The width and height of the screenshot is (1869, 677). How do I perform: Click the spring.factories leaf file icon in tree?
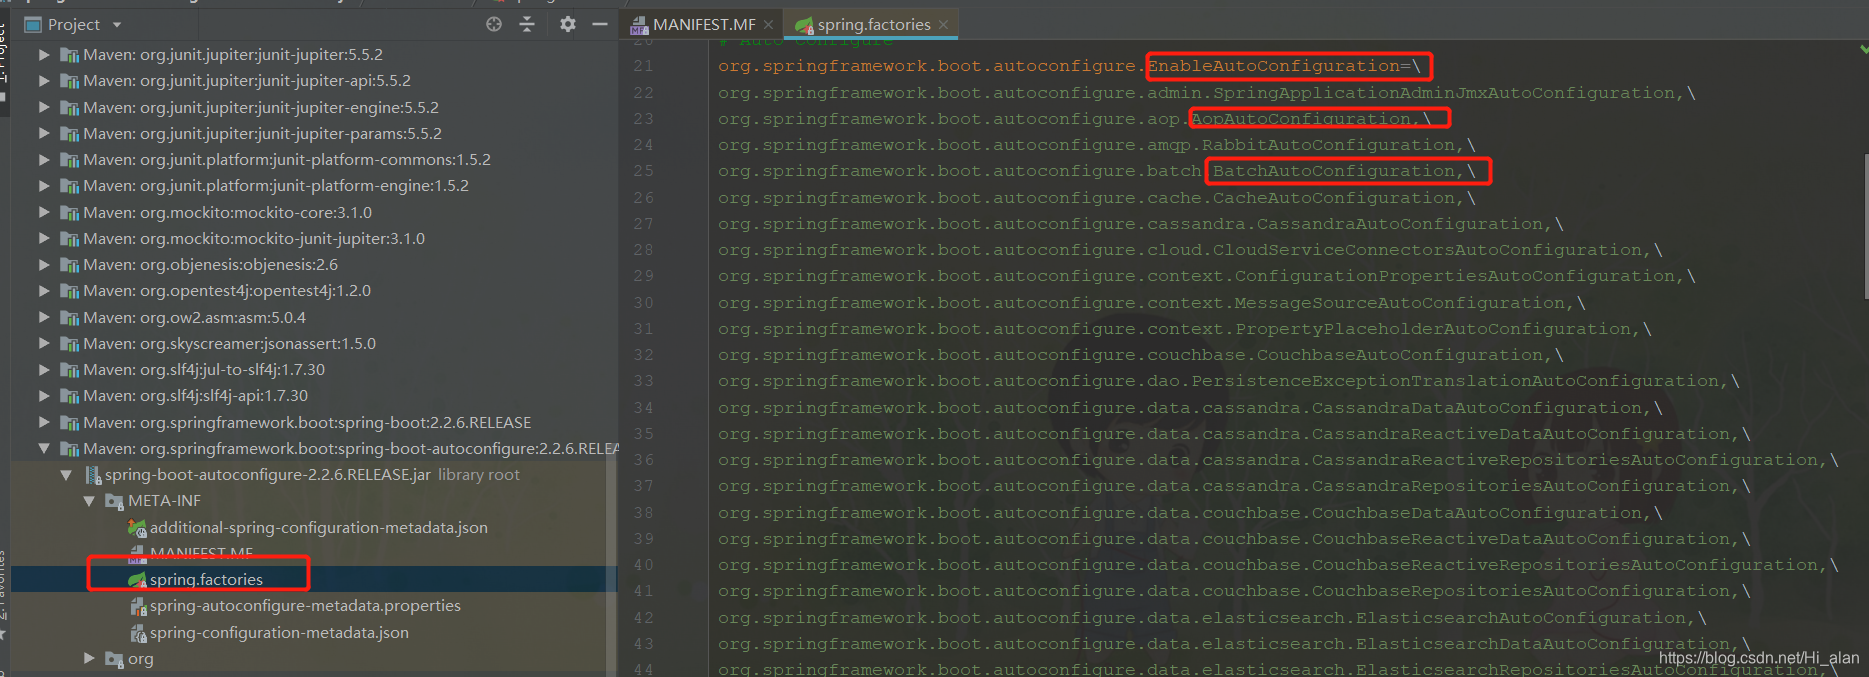(x=137, y=580)
